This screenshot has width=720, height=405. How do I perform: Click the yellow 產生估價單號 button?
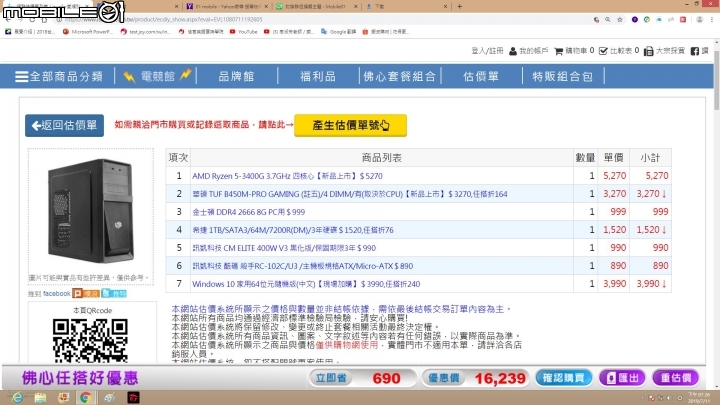(350, 125)
